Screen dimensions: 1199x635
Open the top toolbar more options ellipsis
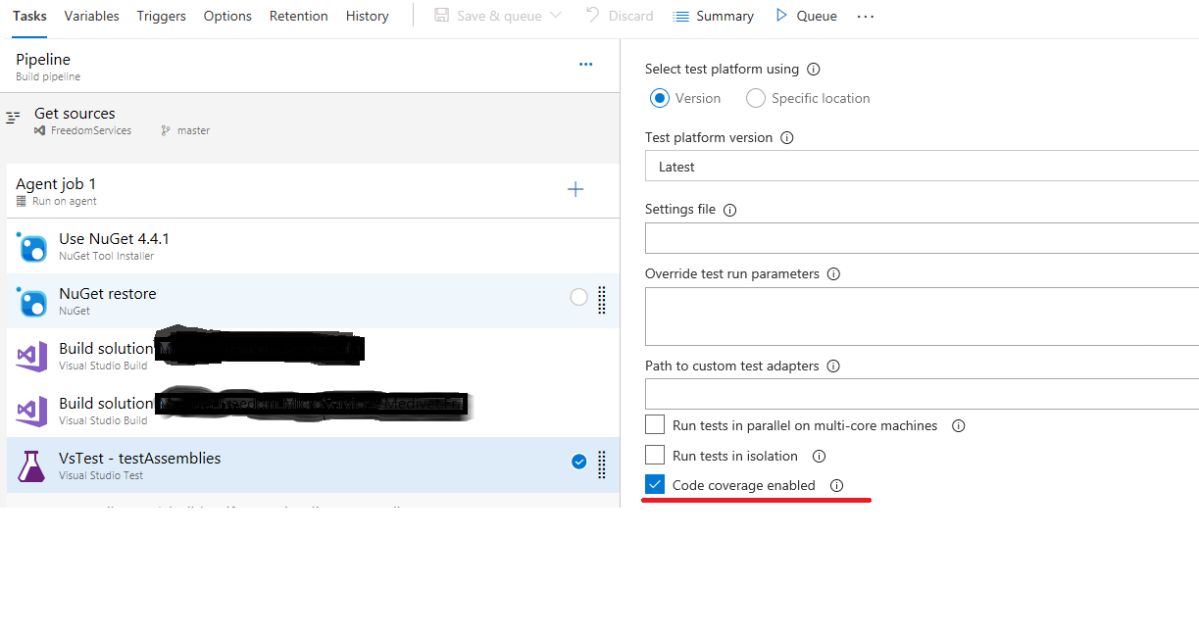tap(865, 16)
